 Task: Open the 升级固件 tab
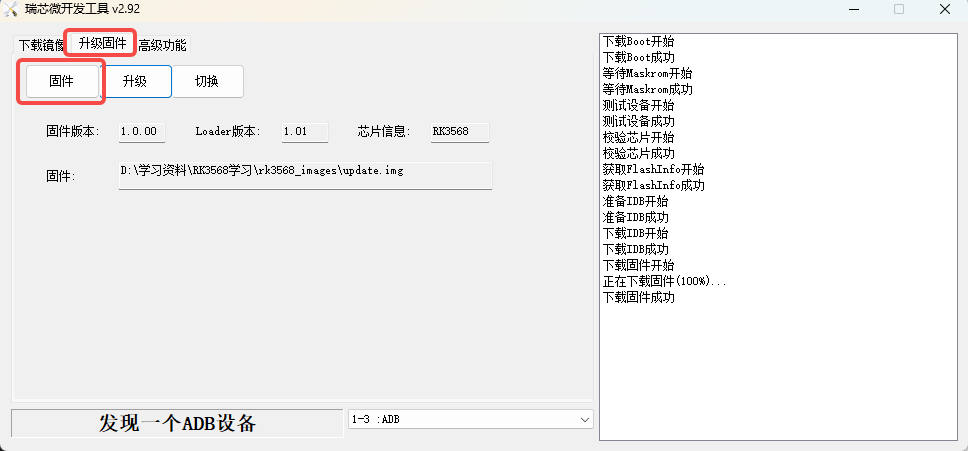click(x=102, y=43)
